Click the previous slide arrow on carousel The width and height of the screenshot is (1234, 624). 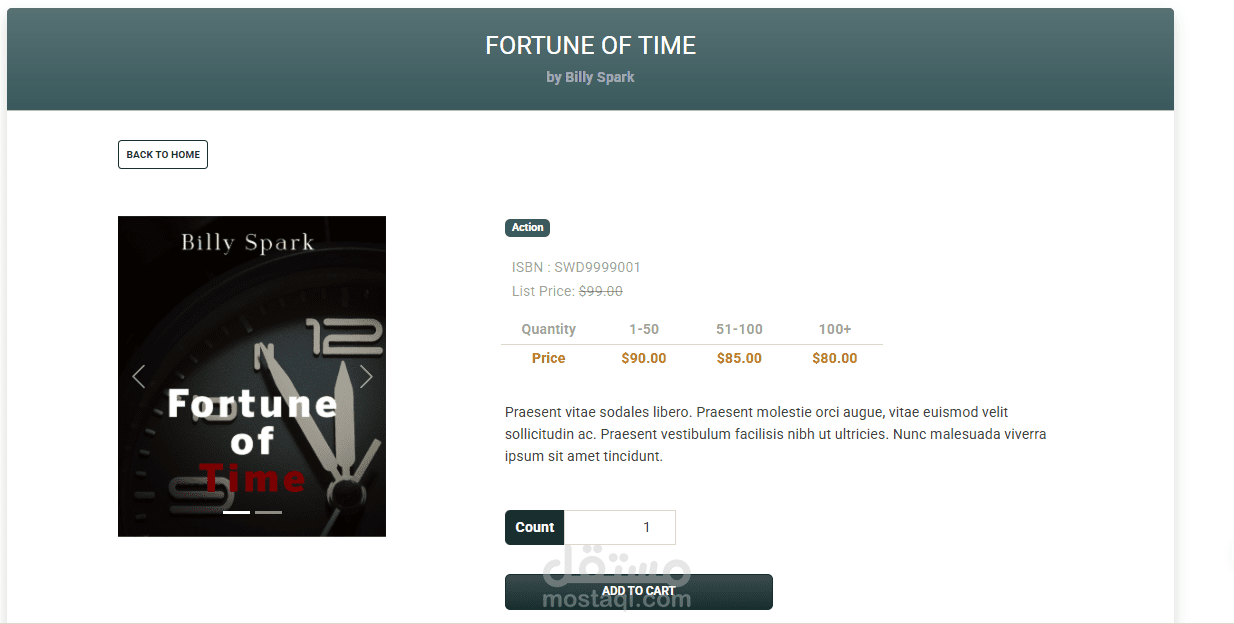pyautogui.click(x=139, y=376)
